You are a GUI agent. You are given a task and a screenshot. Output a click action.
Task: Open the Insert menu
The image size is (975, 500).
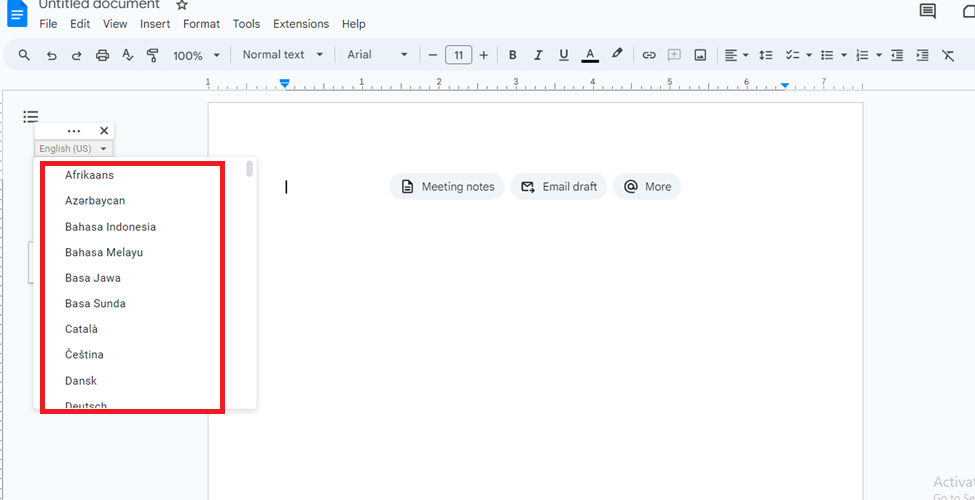[155, 24]
